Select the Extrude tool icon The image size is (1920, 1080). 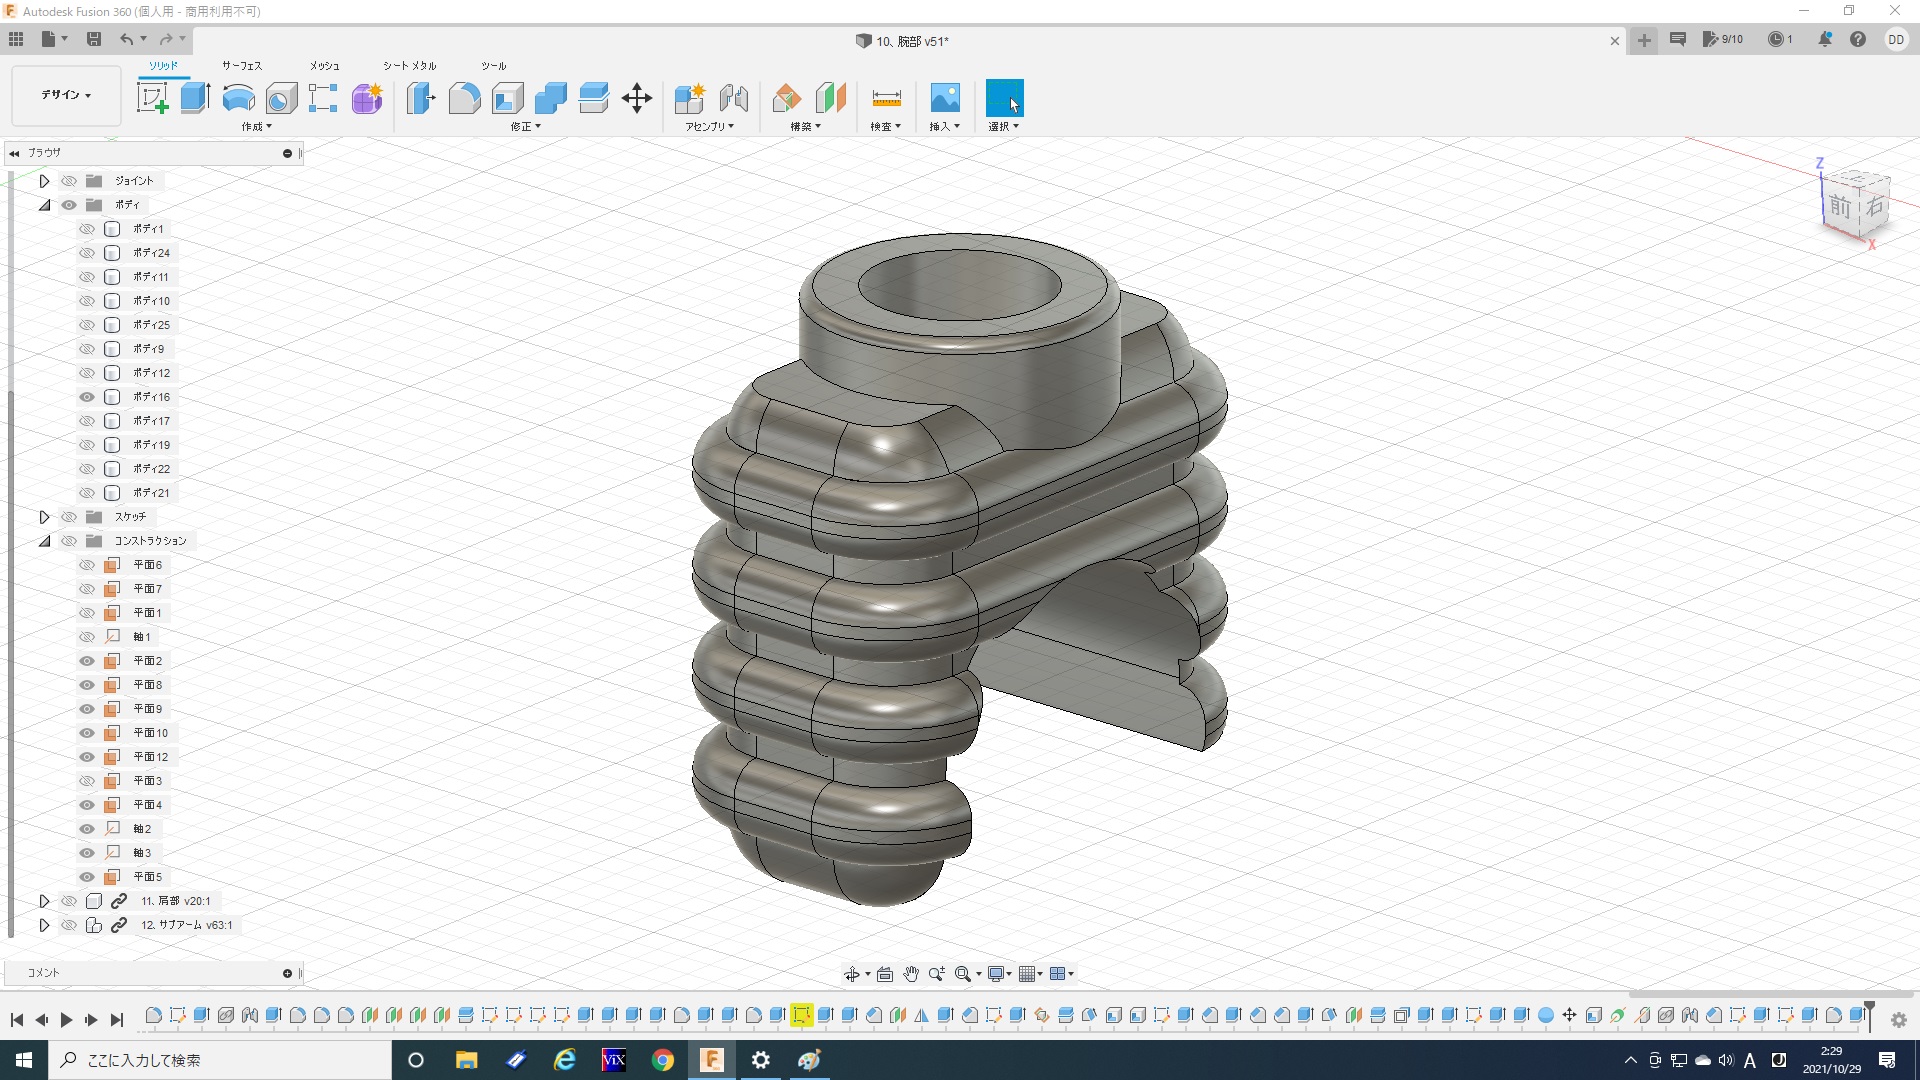(195, 98)
